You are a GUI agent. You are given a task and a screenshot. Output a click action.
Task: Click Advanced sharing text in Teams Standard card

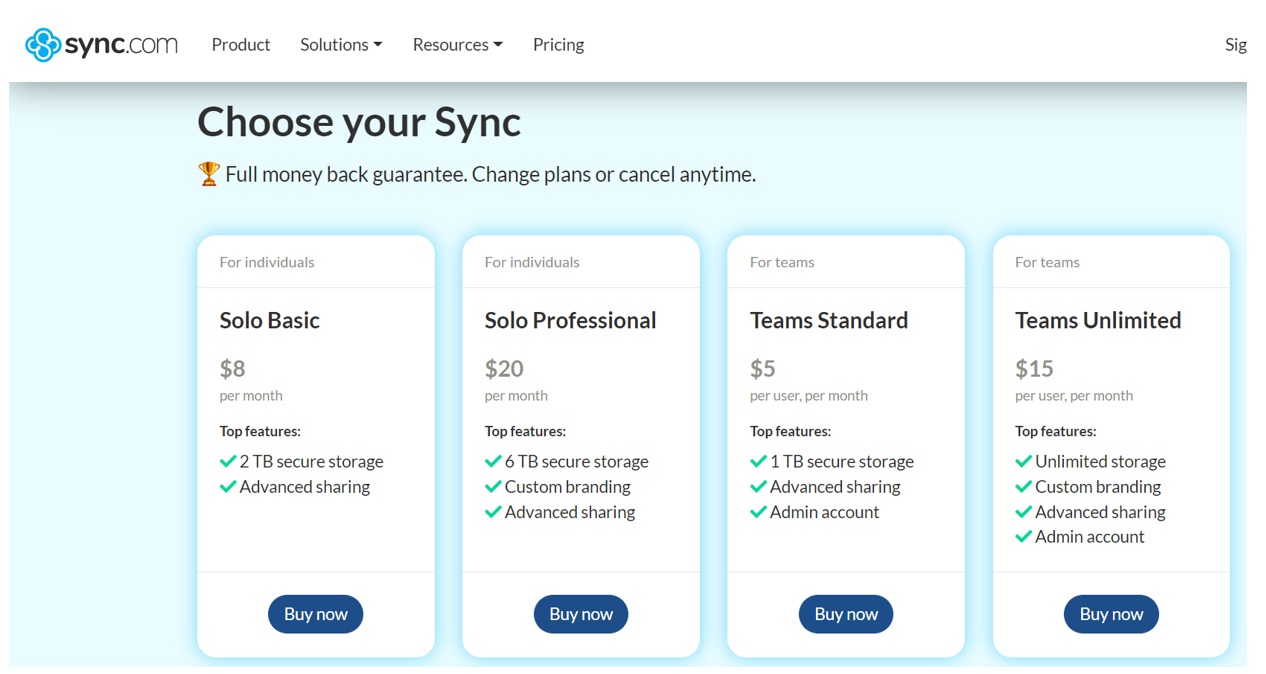click(x=835, y=487)
